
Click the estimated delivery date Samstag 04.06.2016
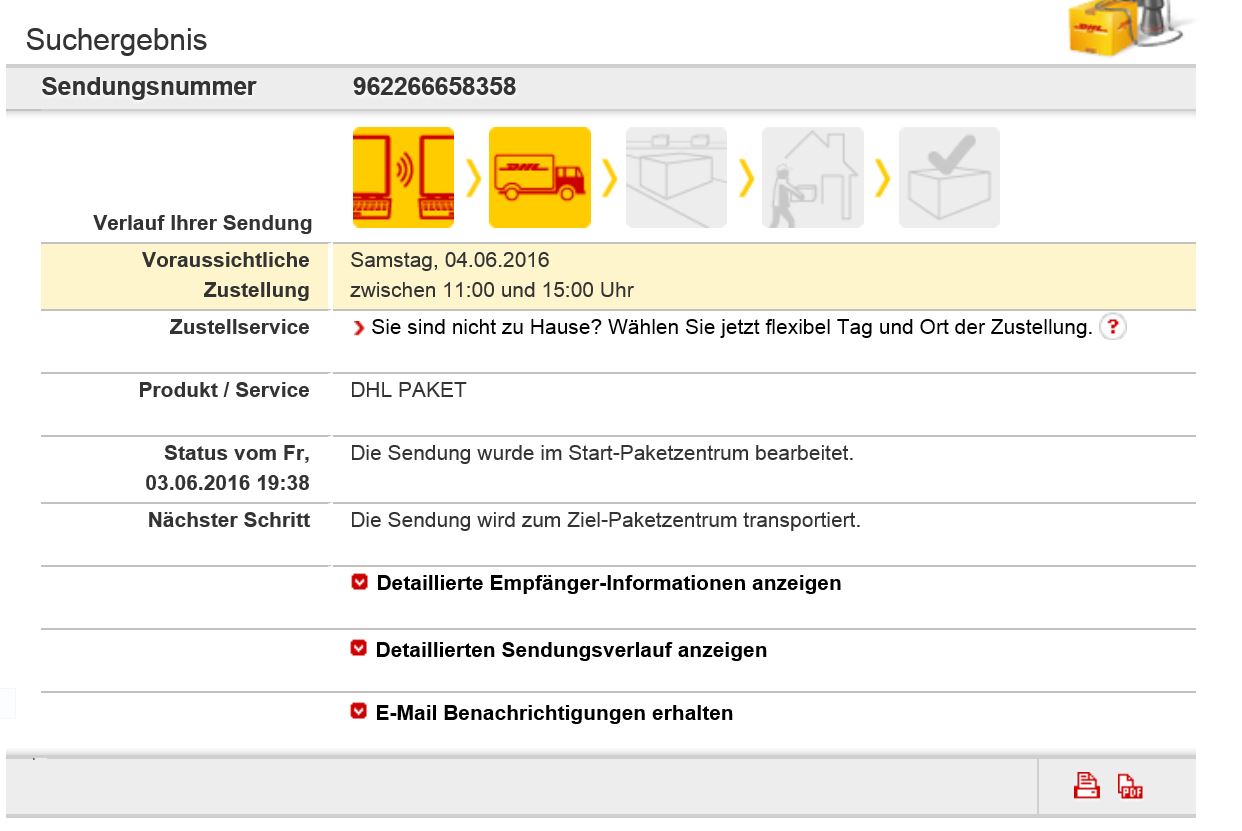pos(450,260)
